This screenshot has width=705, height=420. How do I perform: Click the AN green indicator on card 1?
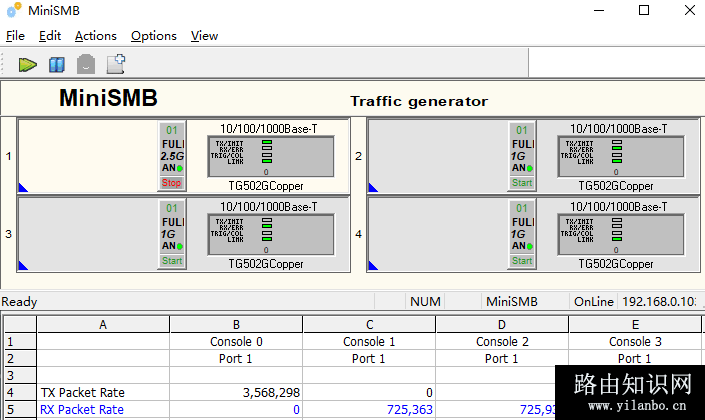[x=180, y=169]
